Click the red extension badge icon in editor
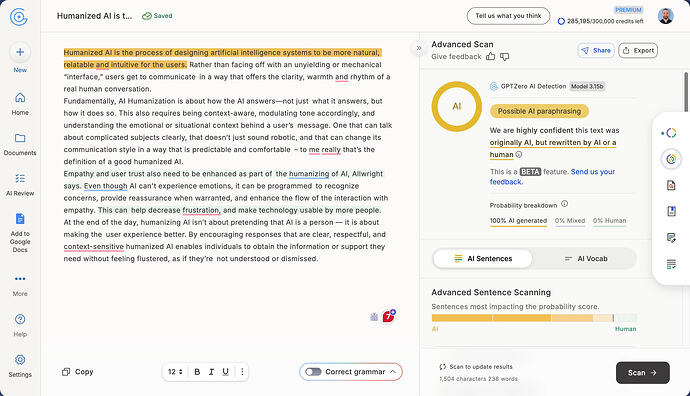 [389, 316]
